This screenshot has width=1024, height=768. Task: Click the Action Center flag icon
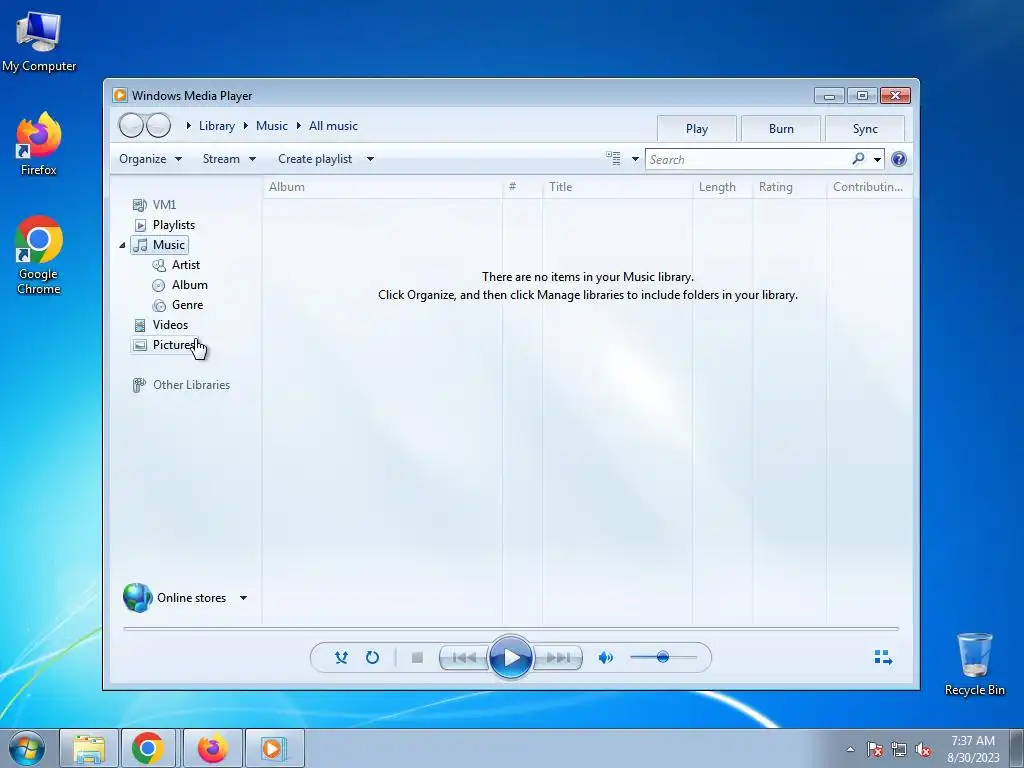point(874,749)
